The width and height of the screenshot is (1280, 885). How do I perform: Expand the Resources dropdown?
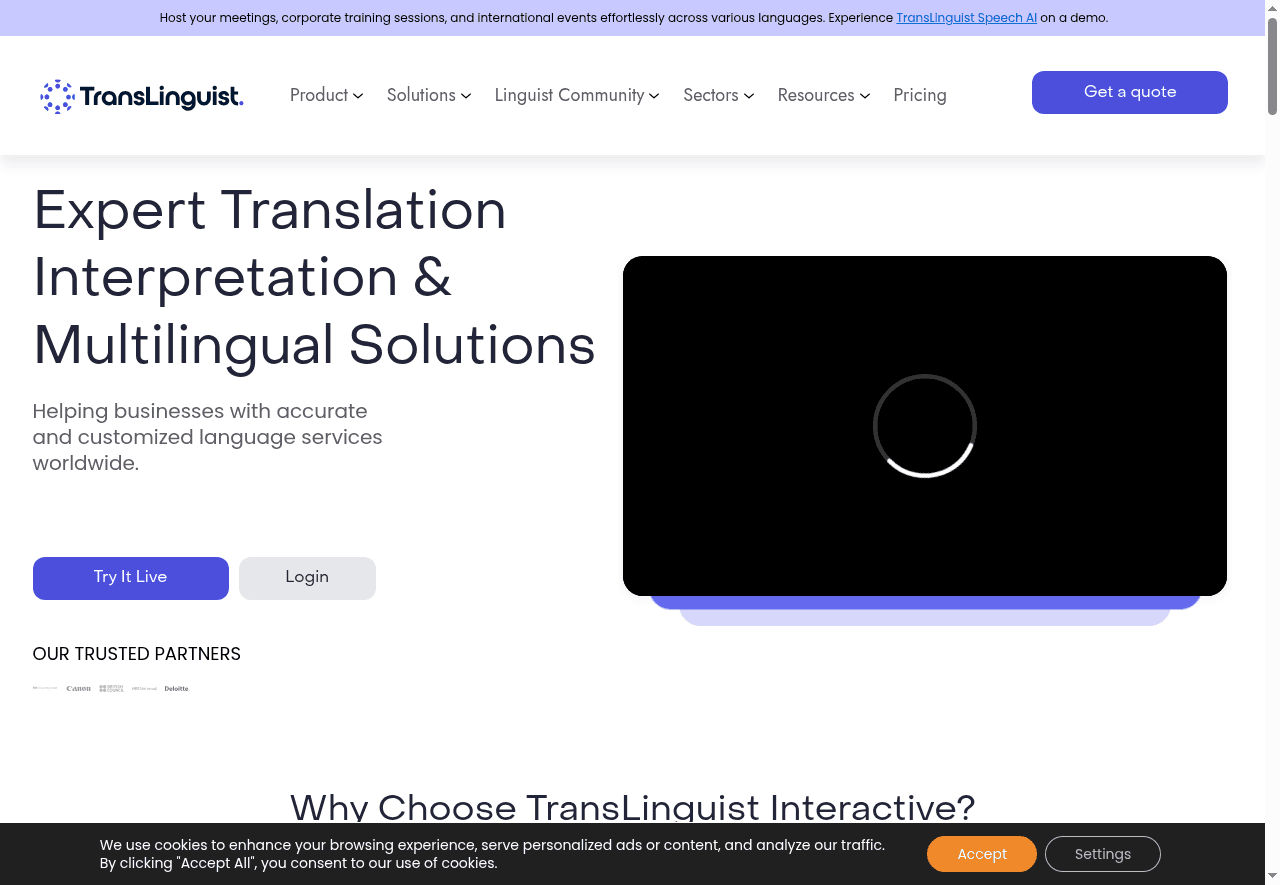tap(823, 95)
